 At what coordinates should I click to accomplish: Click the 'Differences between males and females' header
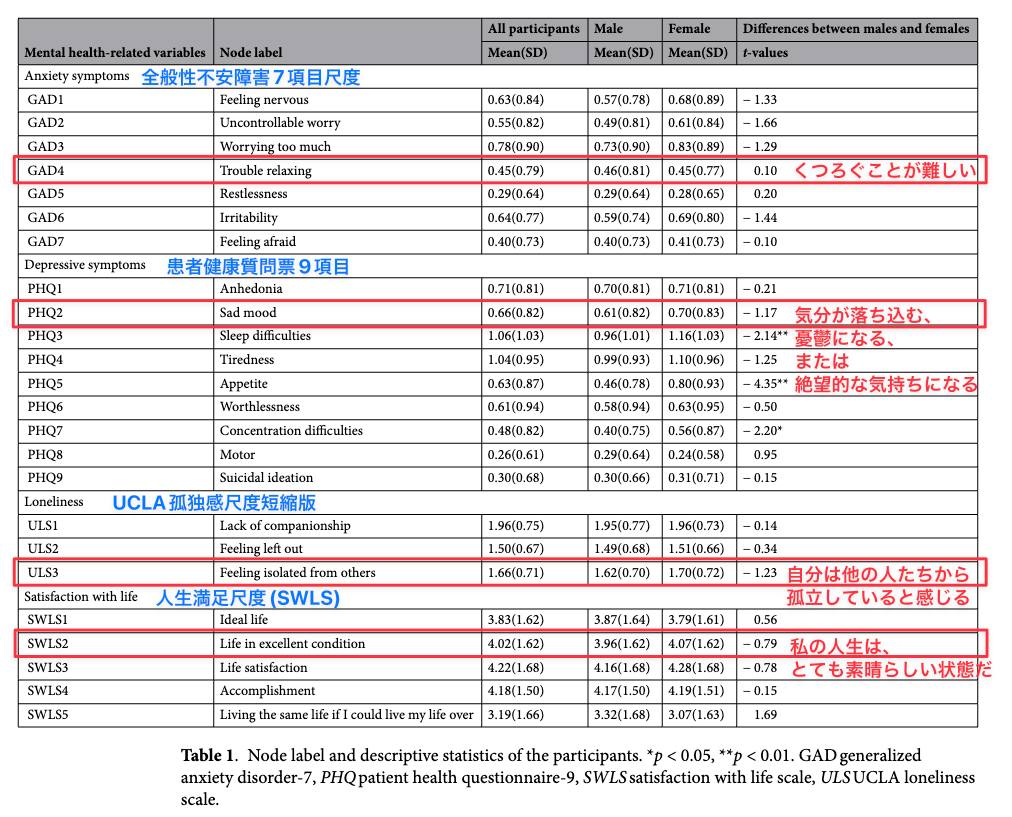click(856, 28)
